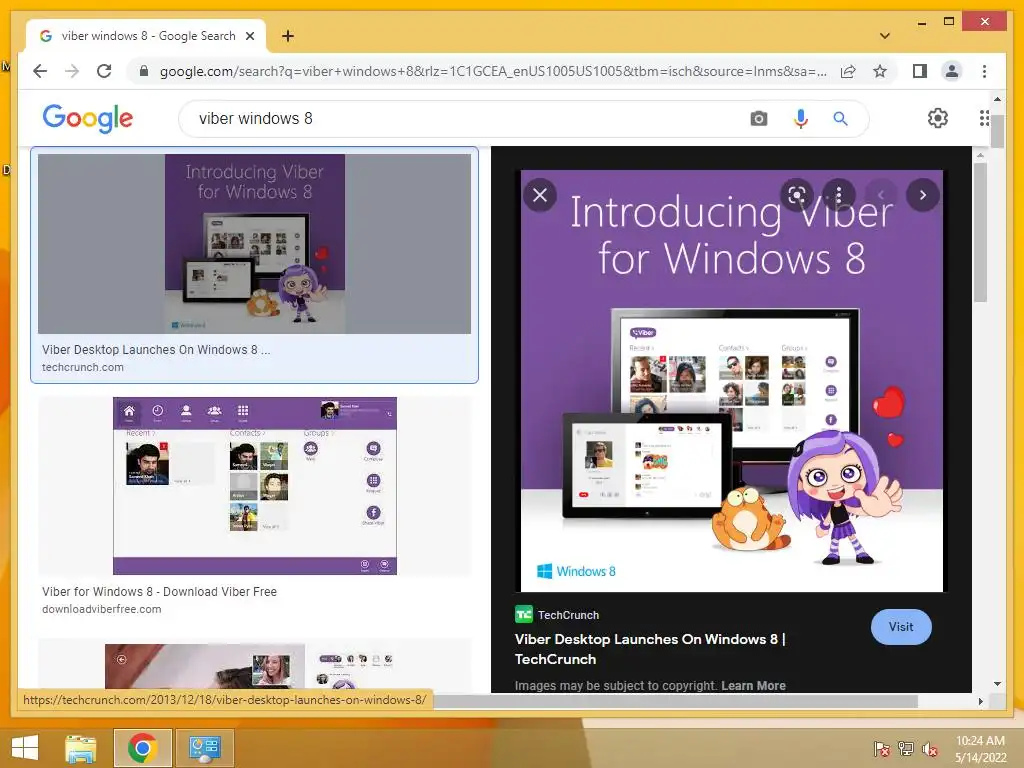The image size is (1024, 768).
Task: Reload the current page
Action: point(104,71)
